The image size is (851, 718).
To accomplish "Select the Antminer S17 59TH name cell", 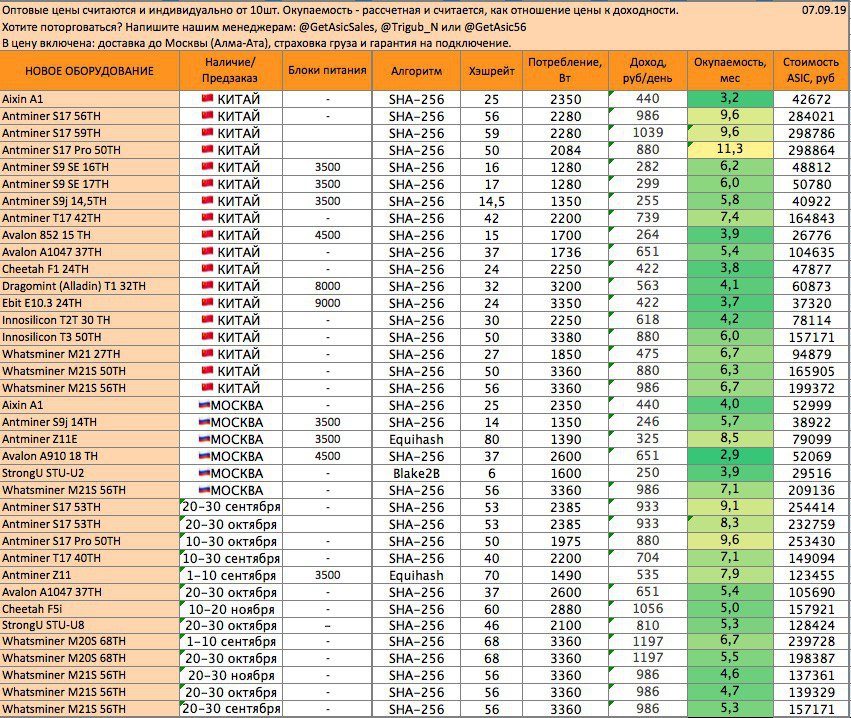I will point(90,132).
